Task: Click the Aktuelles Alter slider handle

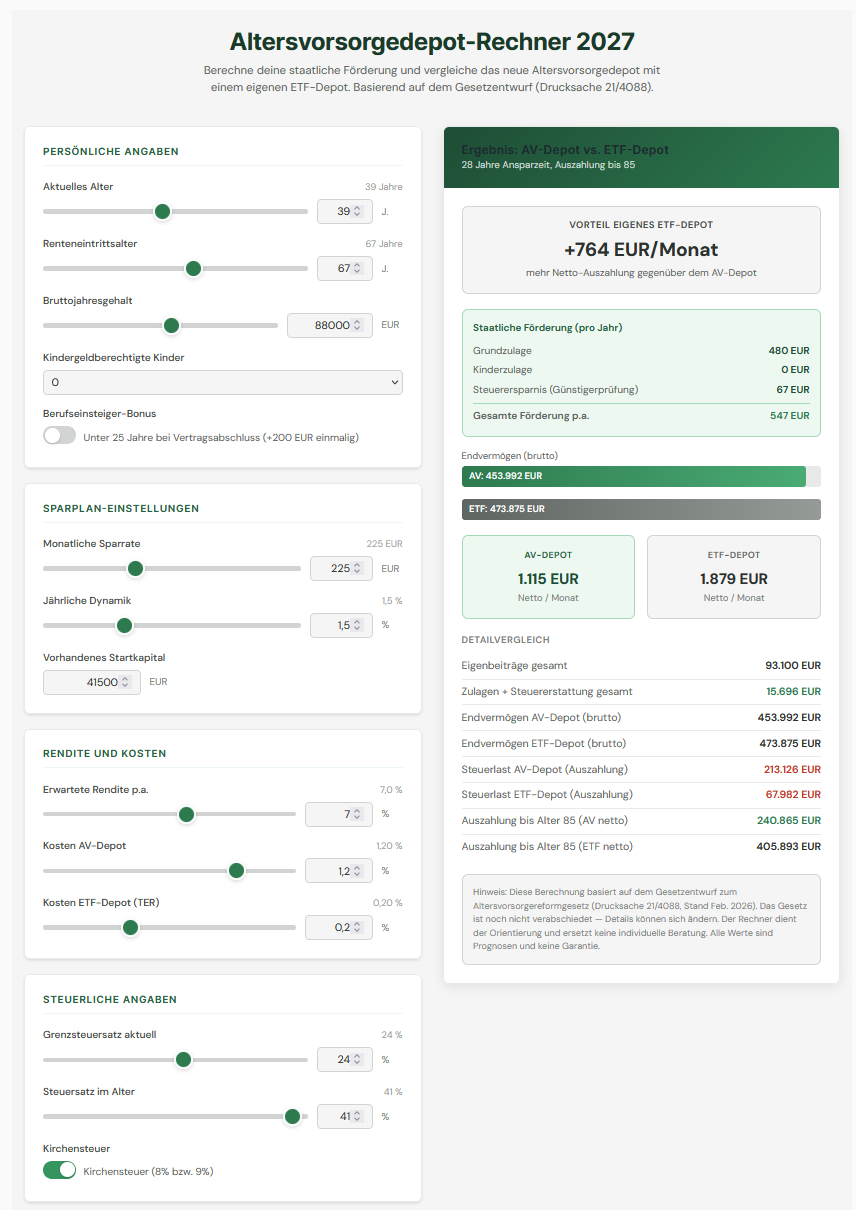Action: click(x=162, y=211)
